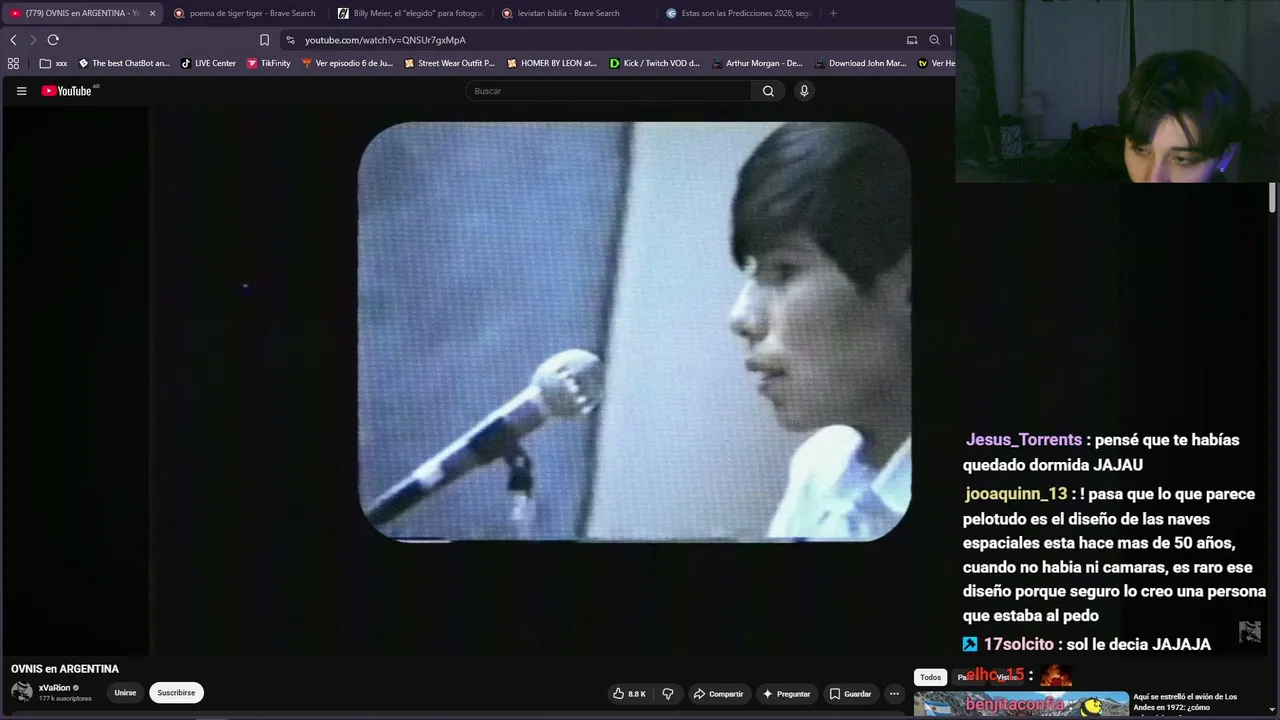Viewport: 1280px width, 720px height.
Task: Go to YouTube home via logo
Action: pos(69,91)
